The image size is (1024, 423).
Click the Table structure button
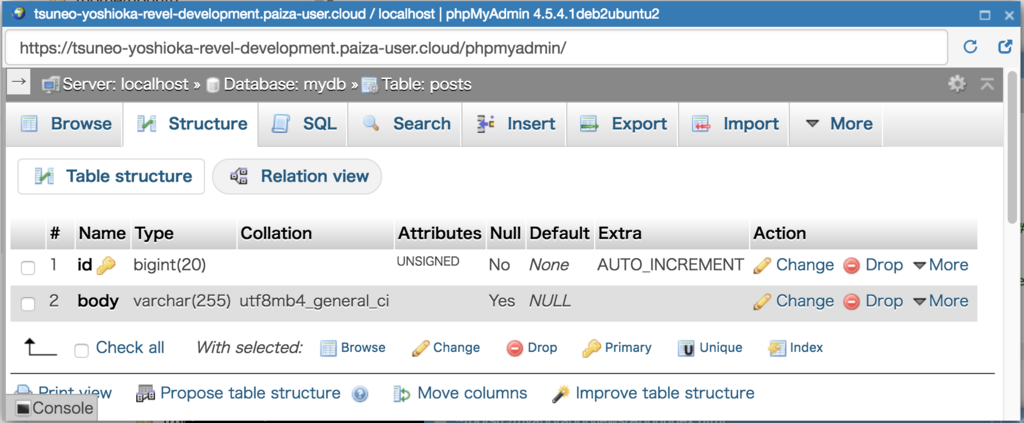(111, 176)
